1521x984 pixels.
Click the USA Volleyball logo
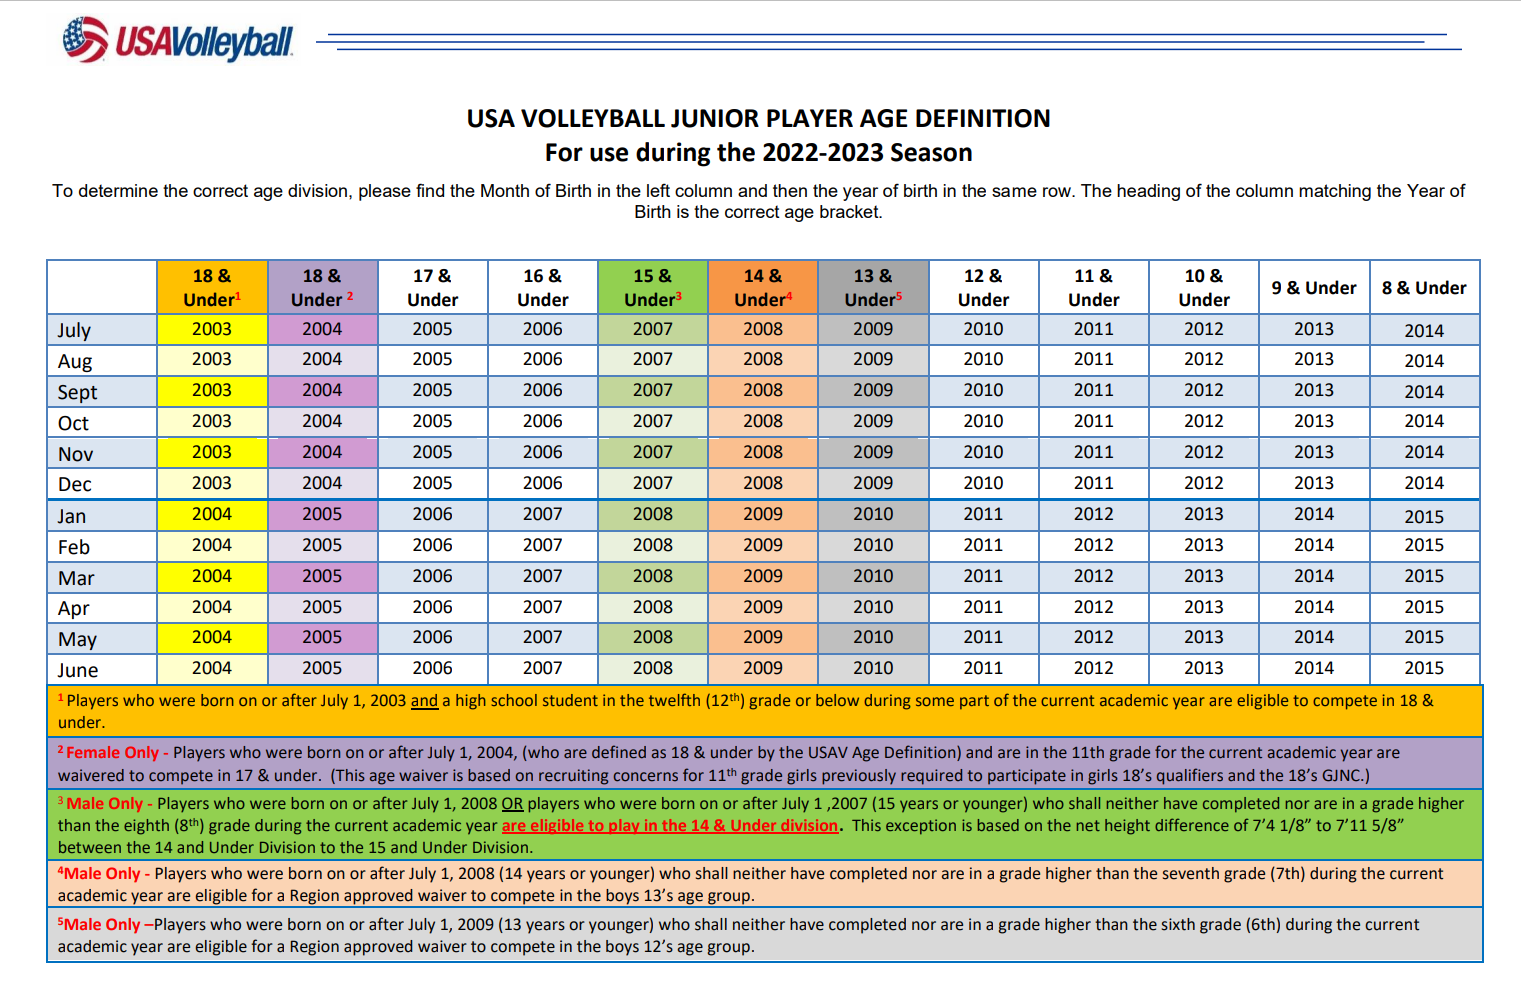[178, 40]
